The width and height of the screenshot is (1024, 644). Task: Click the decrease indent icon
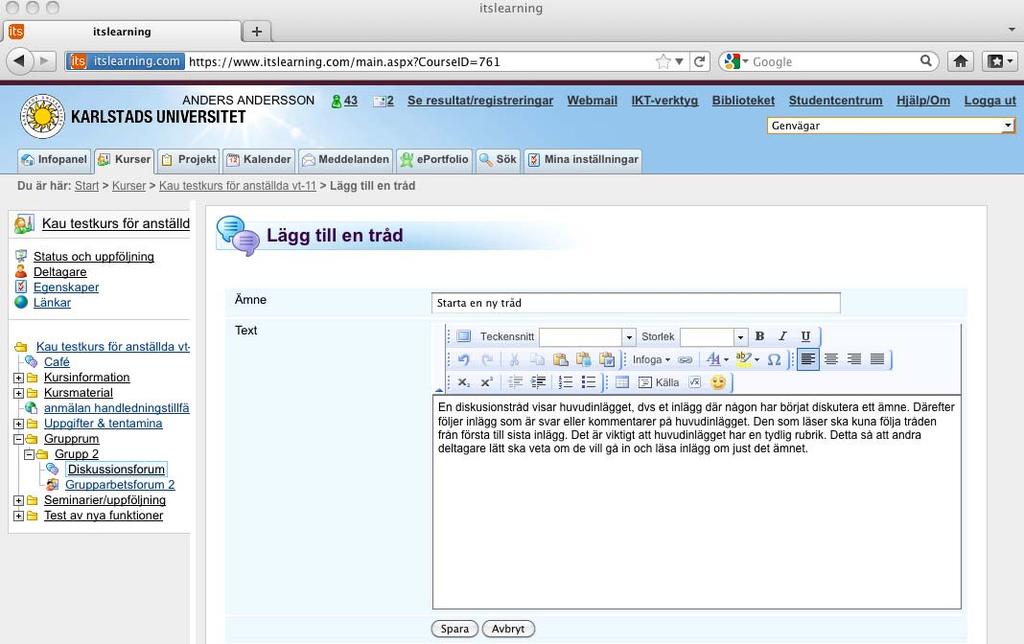(x=515, y=382)
